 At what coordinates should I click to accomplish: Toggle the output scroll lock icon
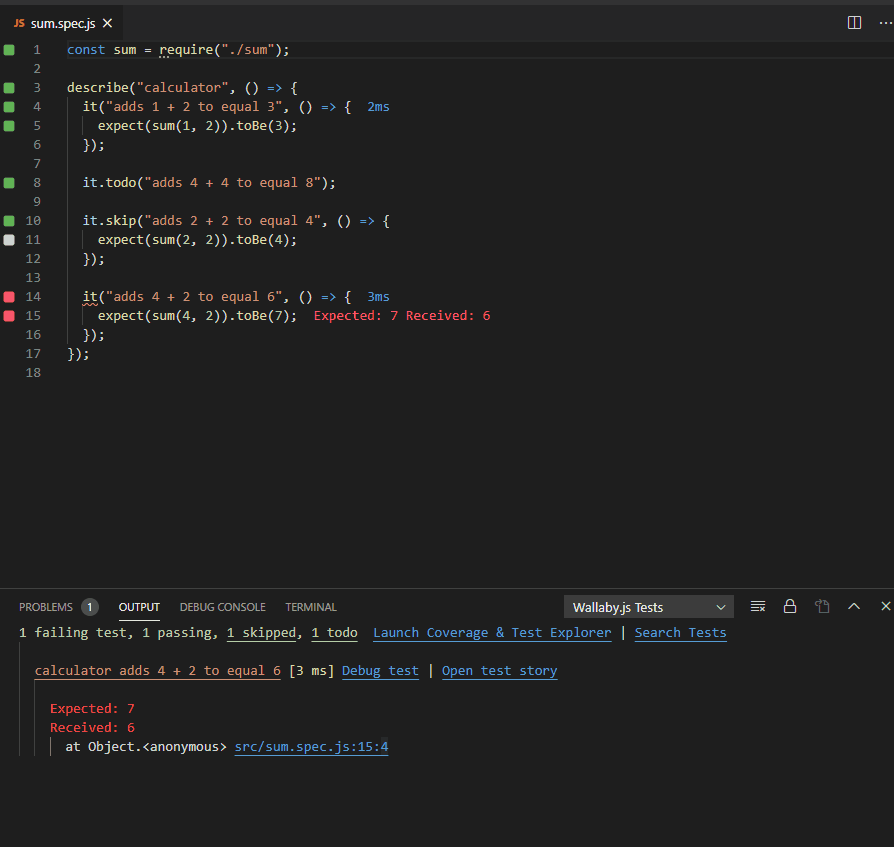pos(790,606)
